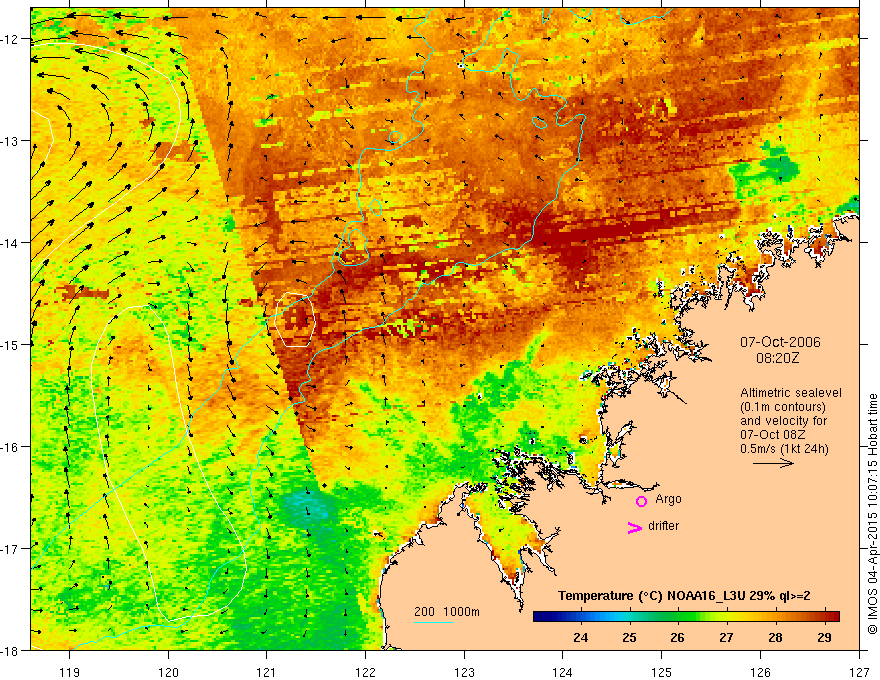This screenshot has height=680, width=880.
Task: Click the latitude axis label '-18'
Action: click(x=9, y=650)
